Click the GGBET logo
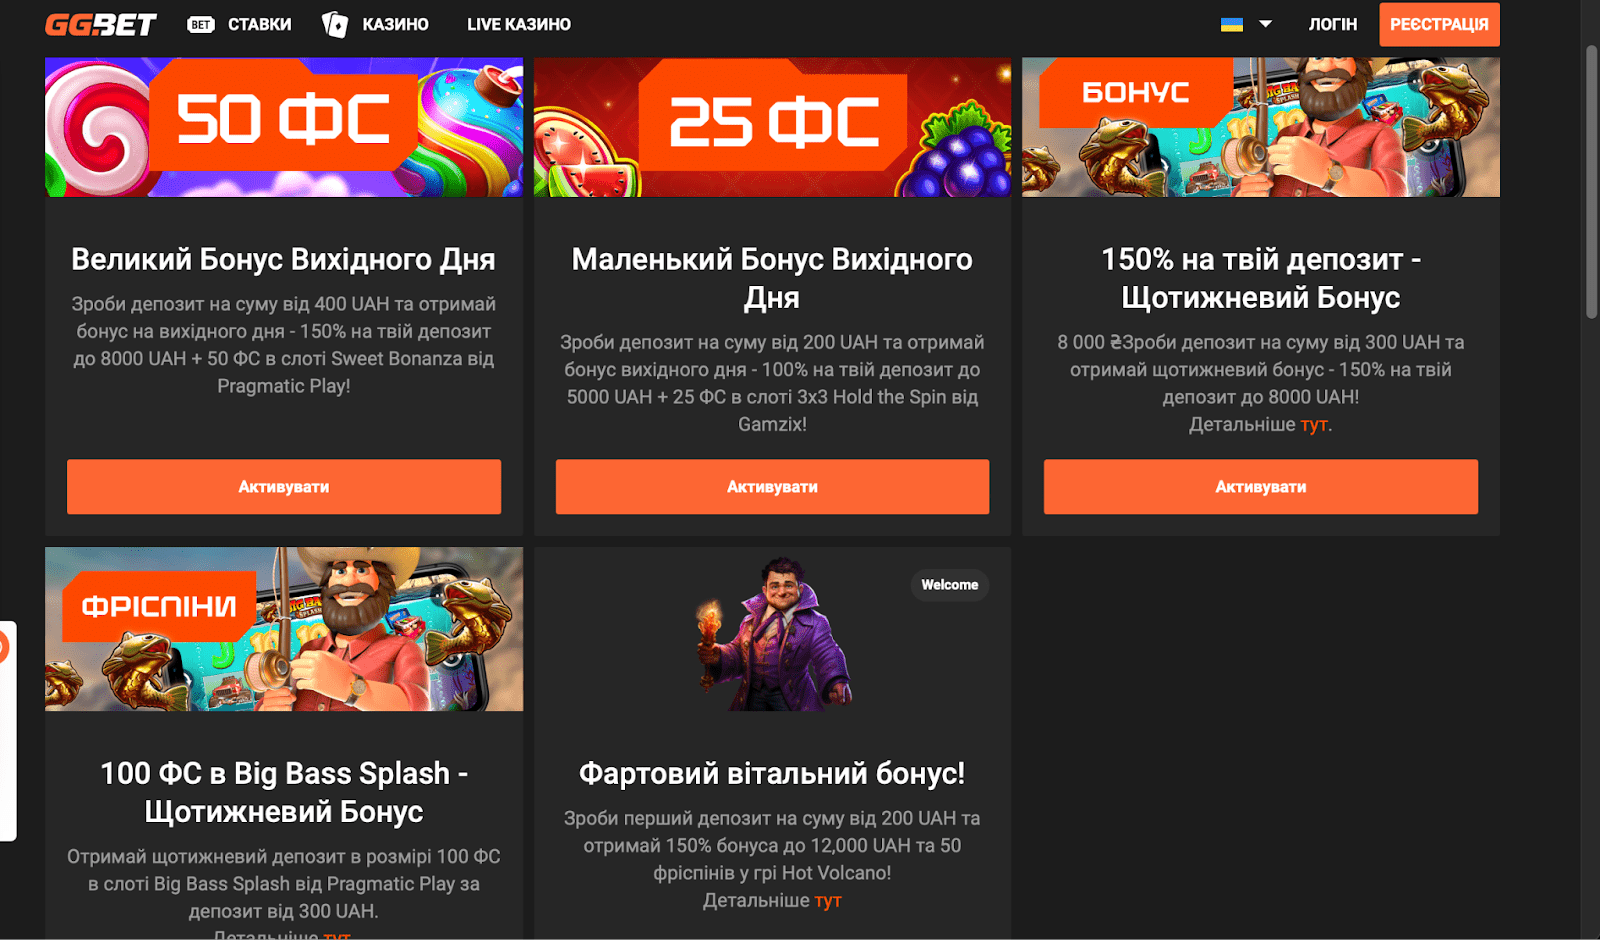The image size is (1600, 940). [100, 24]
